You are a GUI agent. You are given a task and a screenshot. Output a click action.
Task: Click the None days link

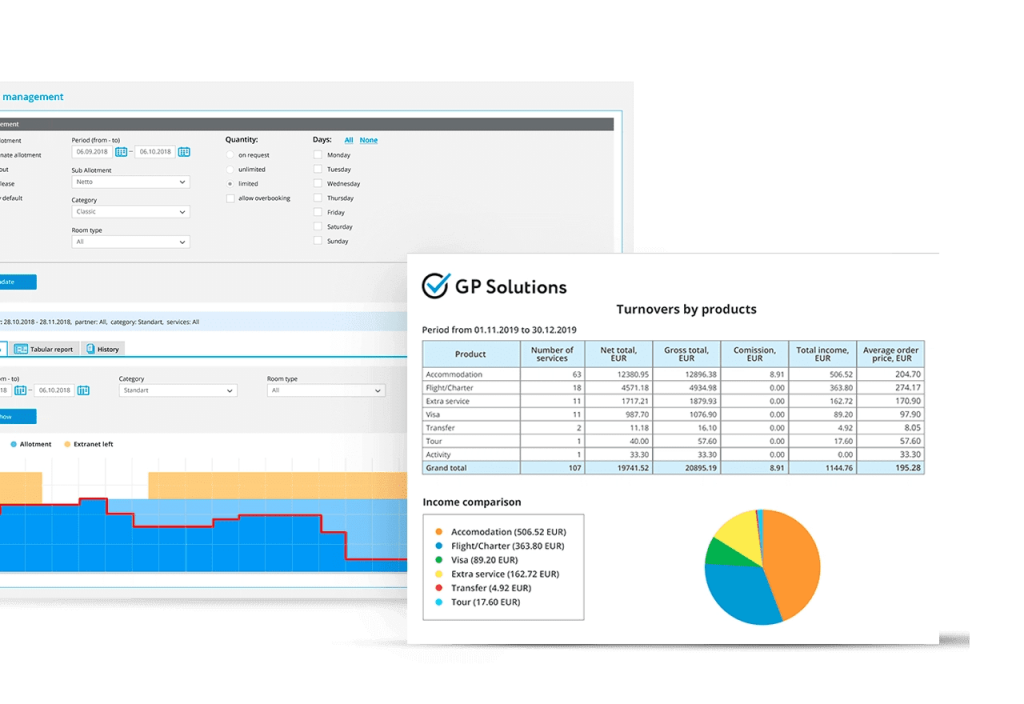[x=368, y=140]
